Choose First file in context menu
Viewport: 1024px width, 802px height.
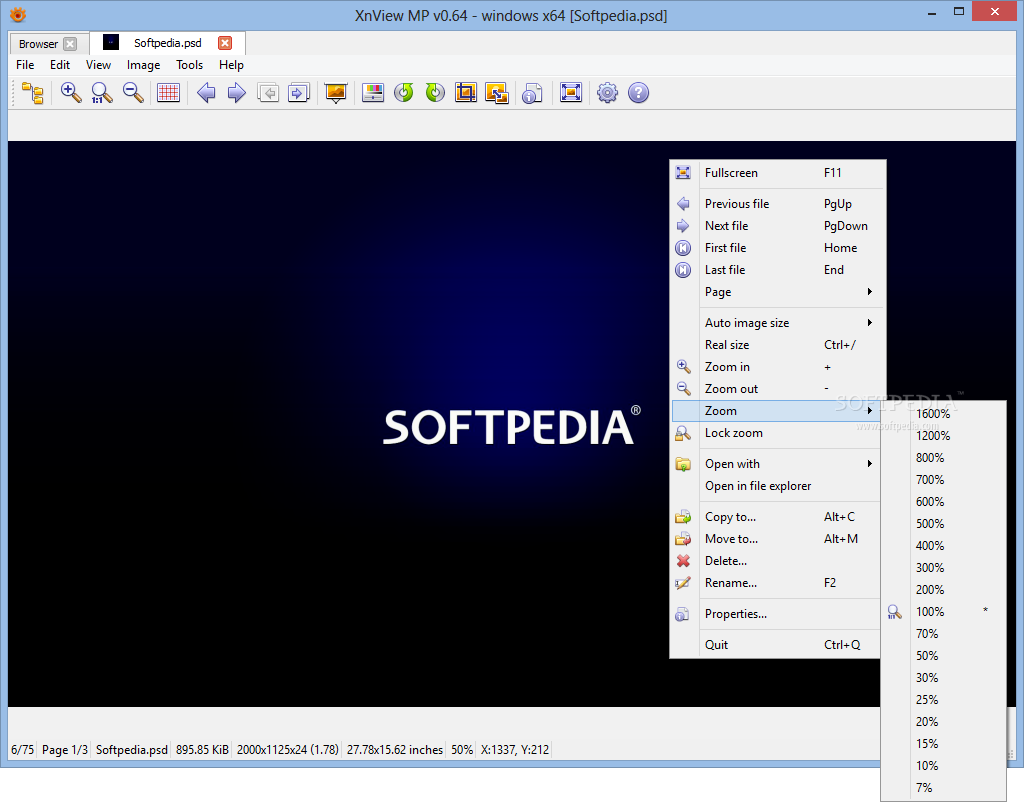point(778,248)
